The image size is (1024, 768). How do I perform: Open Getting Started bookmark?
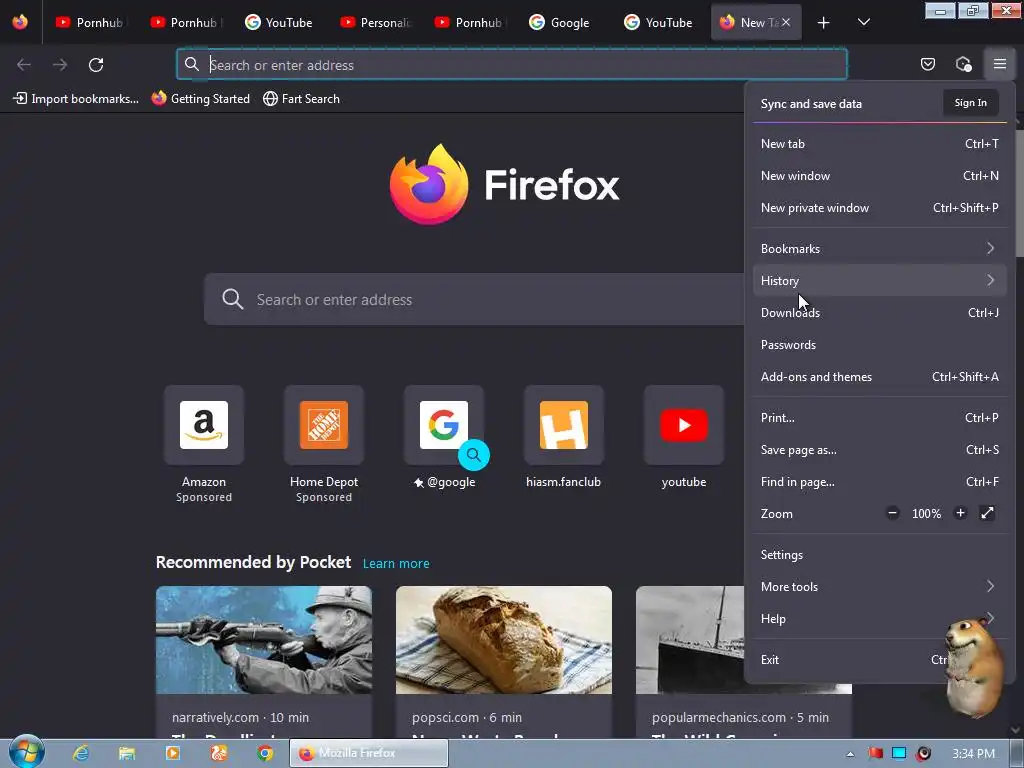tap(200, 99)
